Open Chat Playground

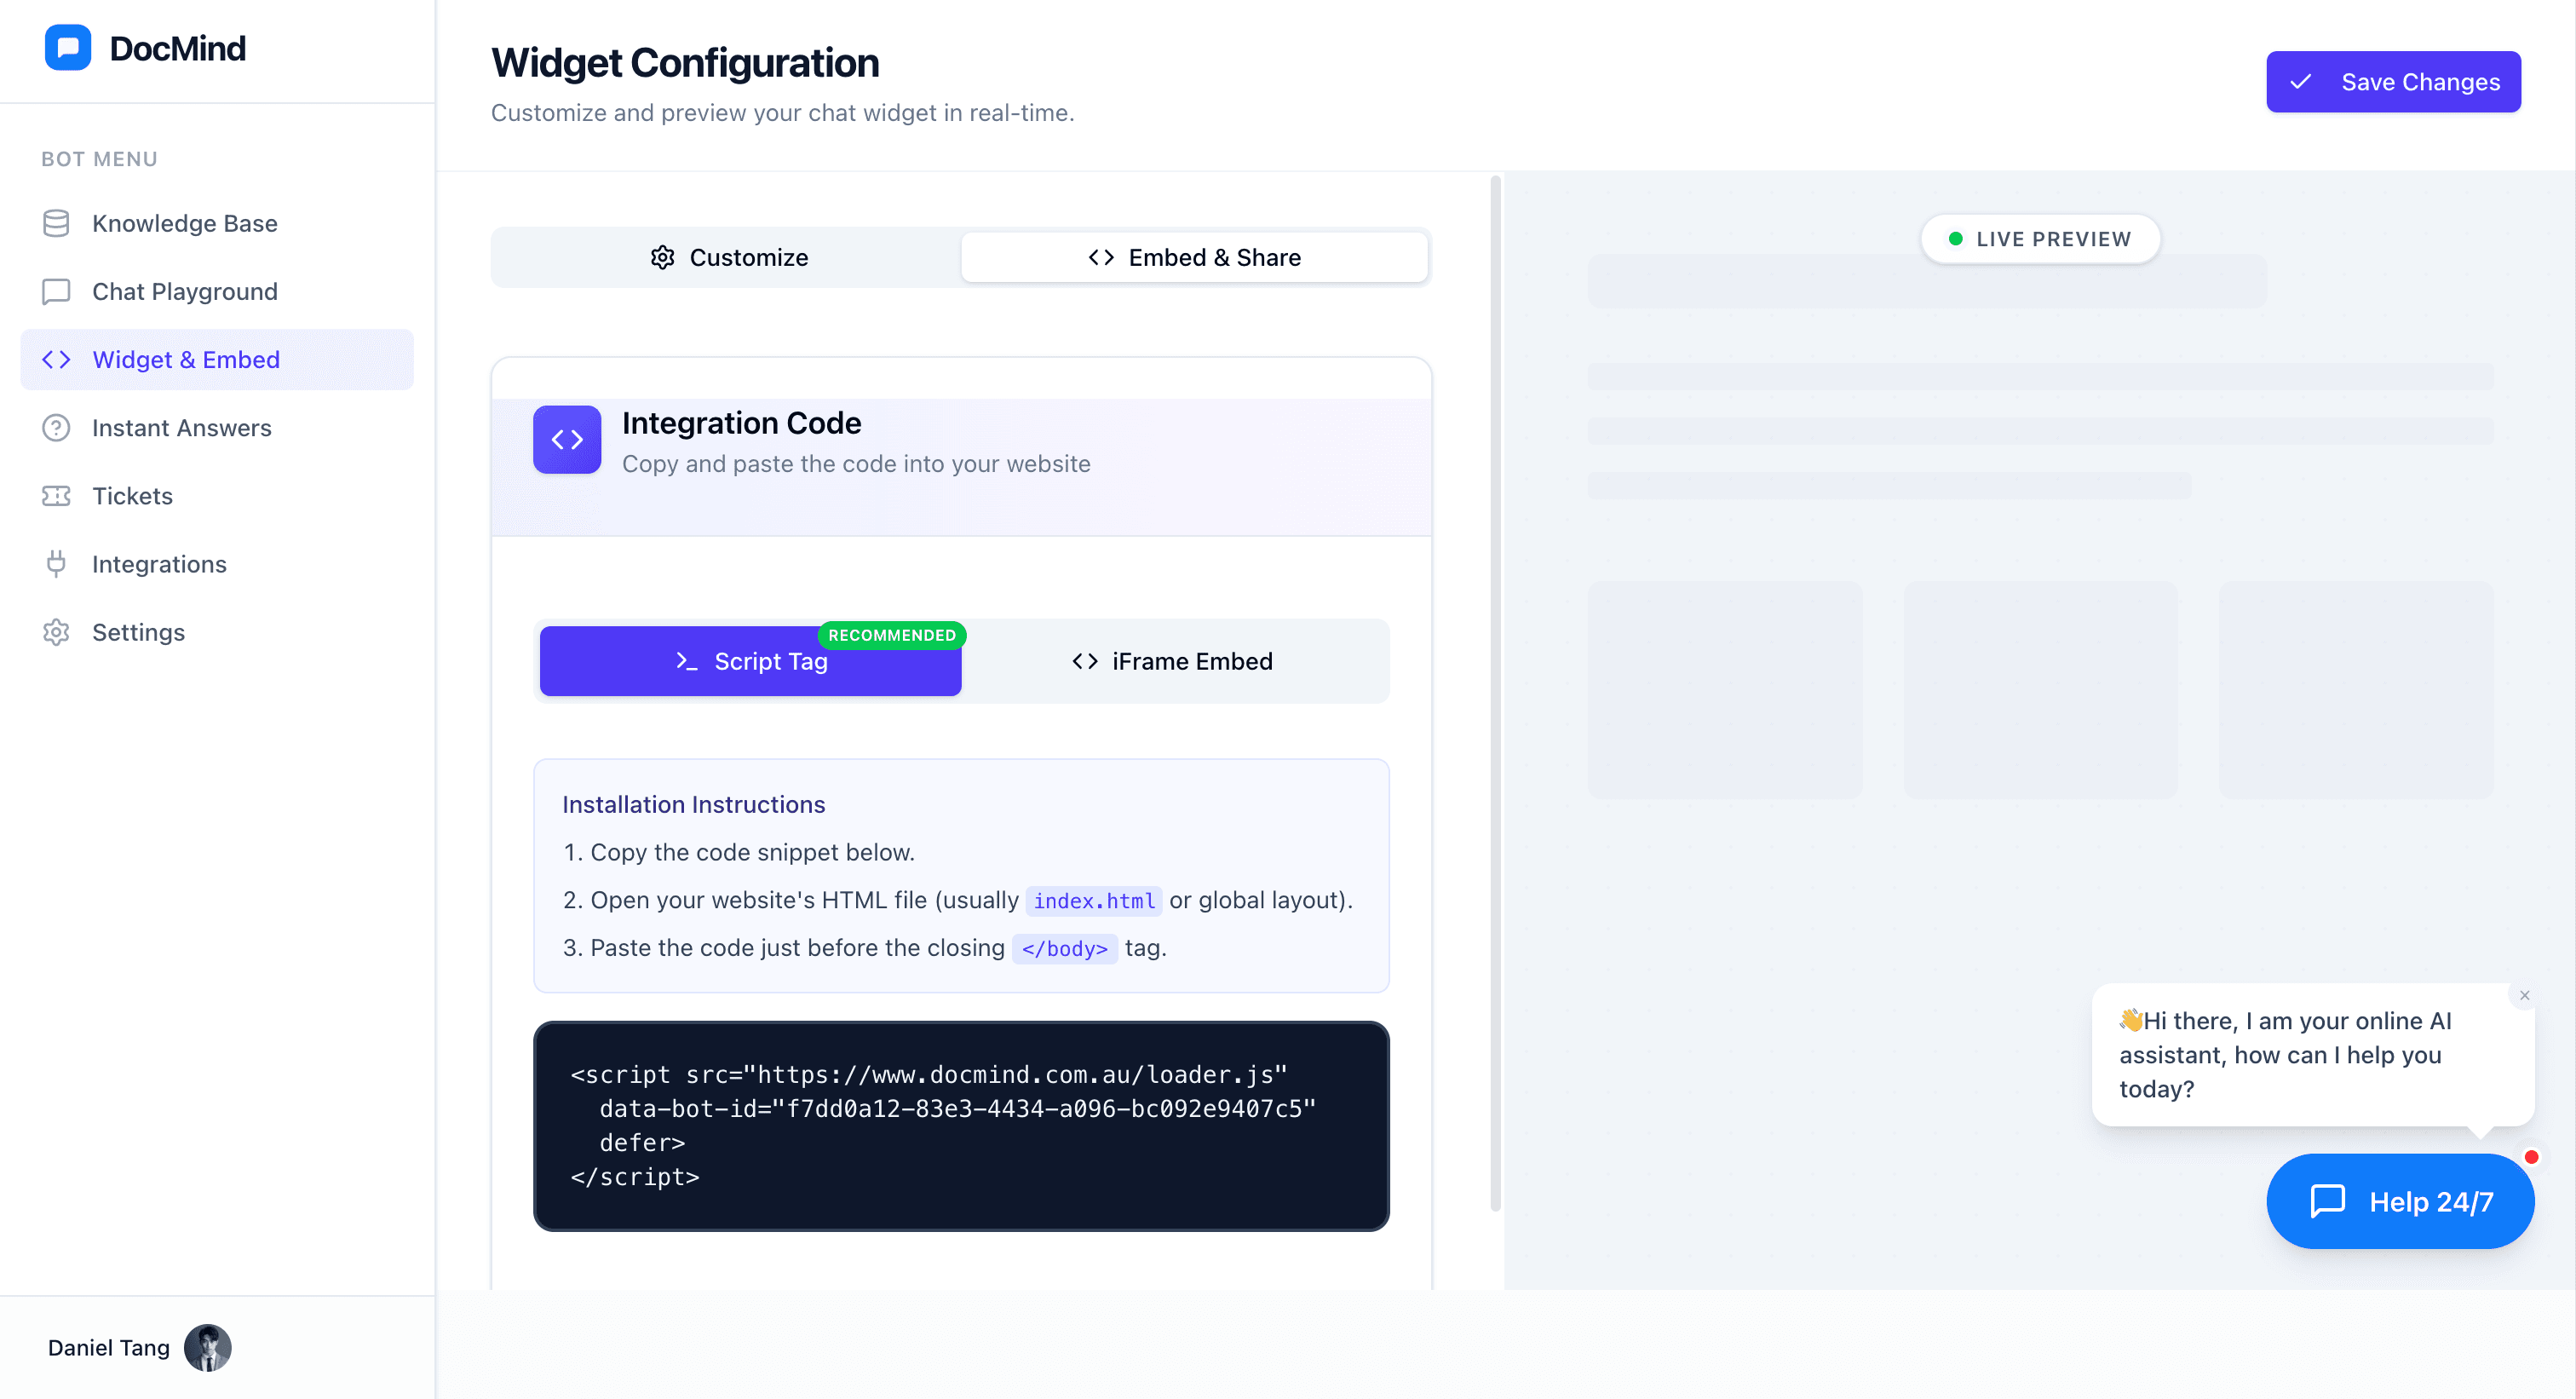184,291
